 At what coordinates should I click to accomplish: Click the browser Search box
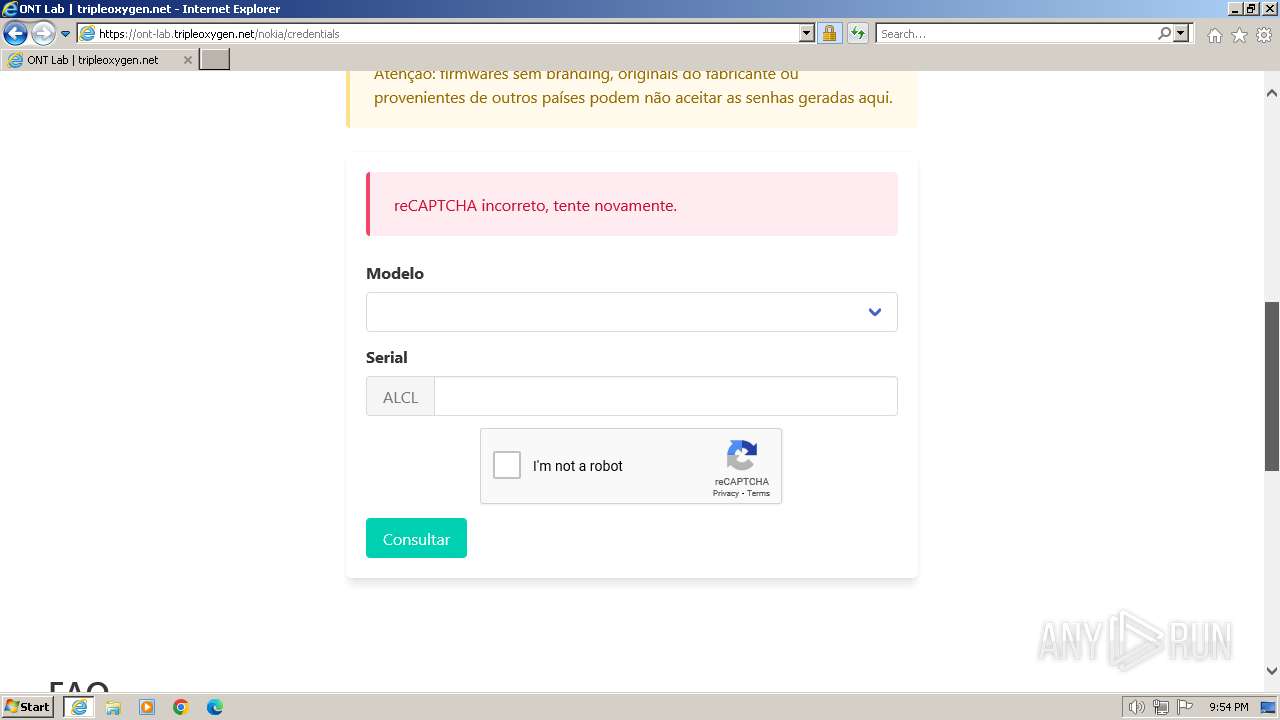(1016, 33)
